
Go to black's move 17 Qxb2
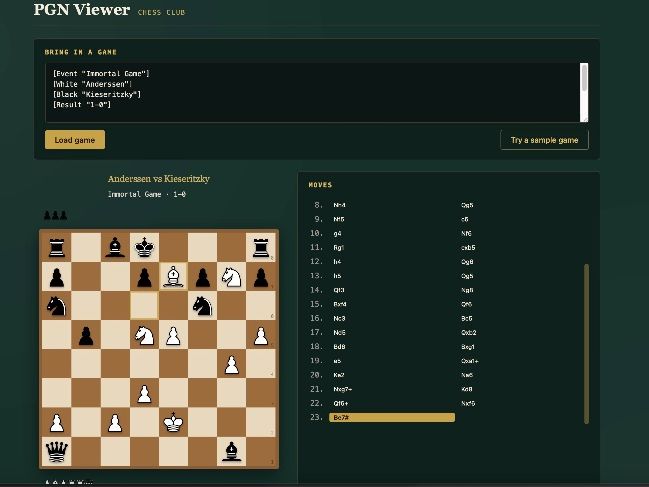pos(519,332)
